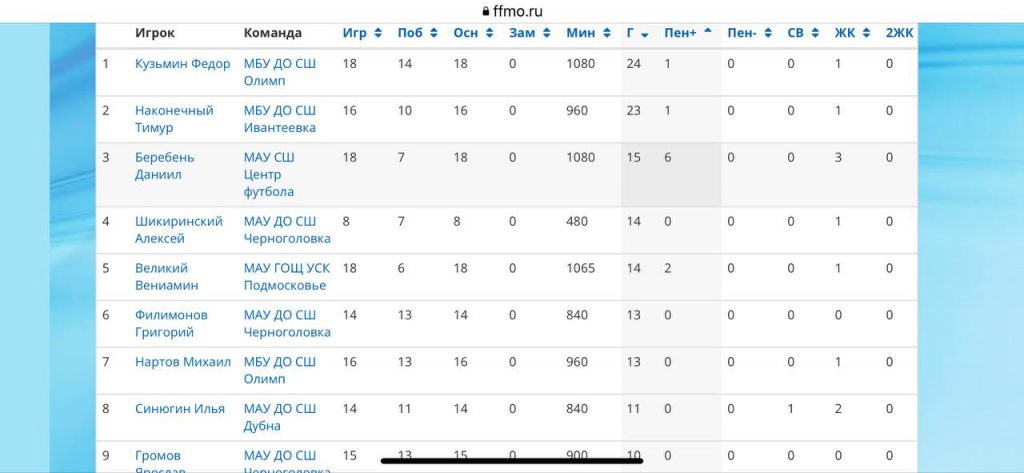Image resolution: width=1024 pixels, height=473 pixels.
Task: Open team МАУ СШ Центр футбола
Action: 268,174
